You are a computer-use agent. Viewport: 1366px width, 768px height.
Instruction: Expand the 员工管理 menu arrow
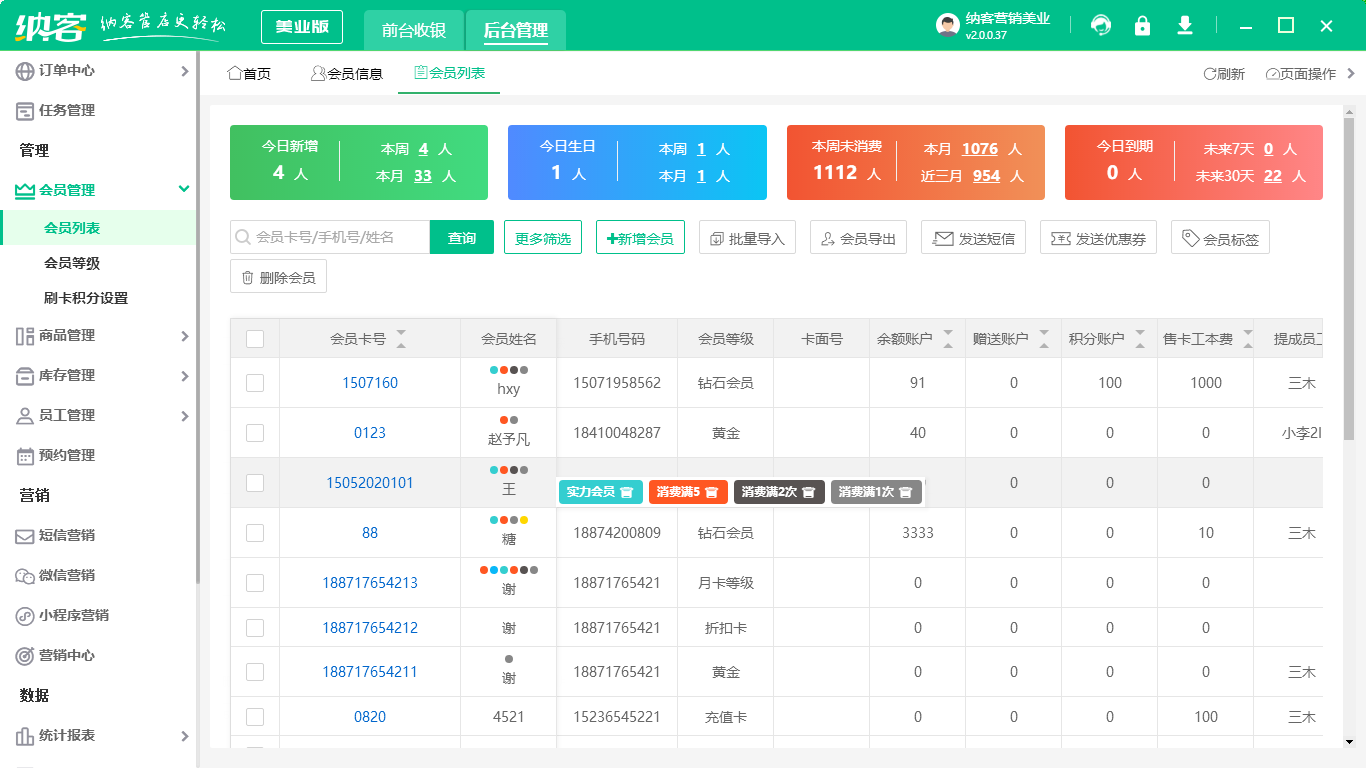pyautogui.click(x=184, y=416)
